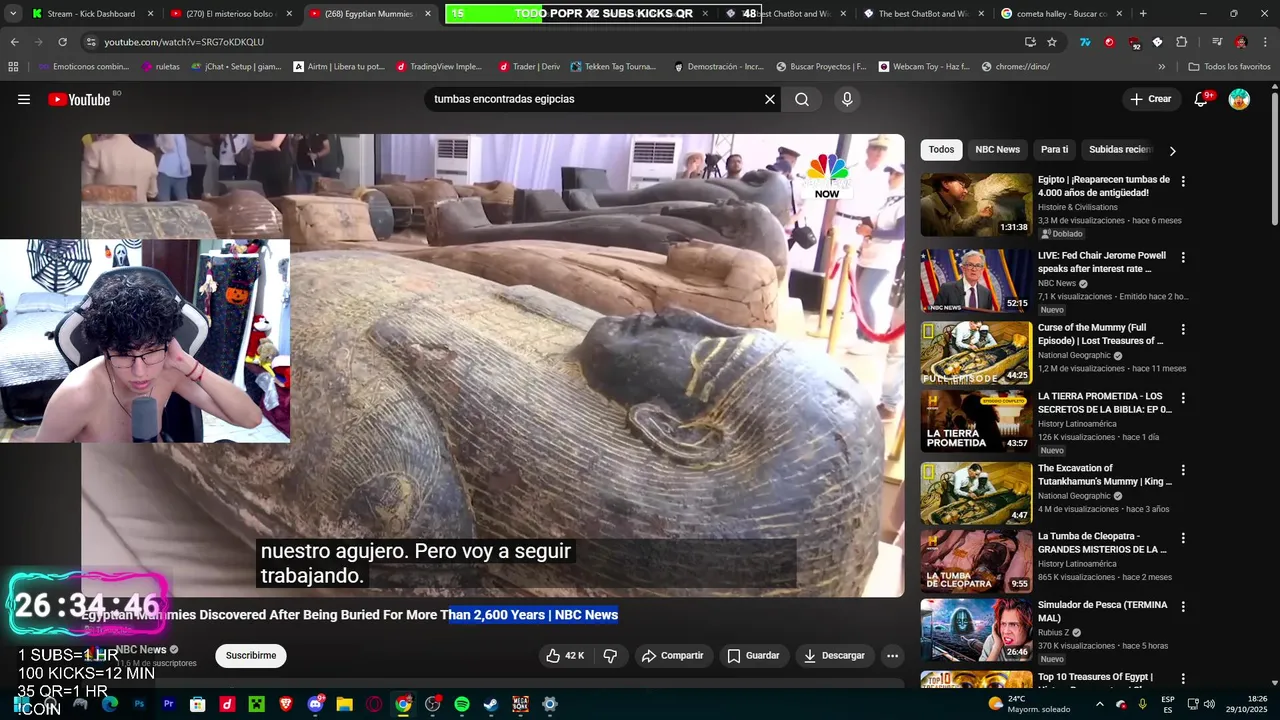Reload the page in Chrome
This screenshot has width=1280, height=720.
coord(62,42)
